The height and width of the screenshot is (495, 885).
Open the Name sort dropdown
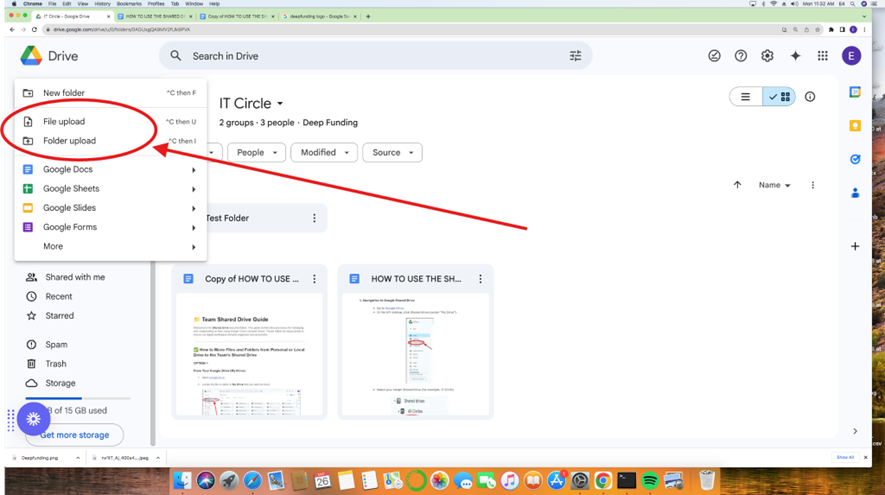tap(774, 185)
